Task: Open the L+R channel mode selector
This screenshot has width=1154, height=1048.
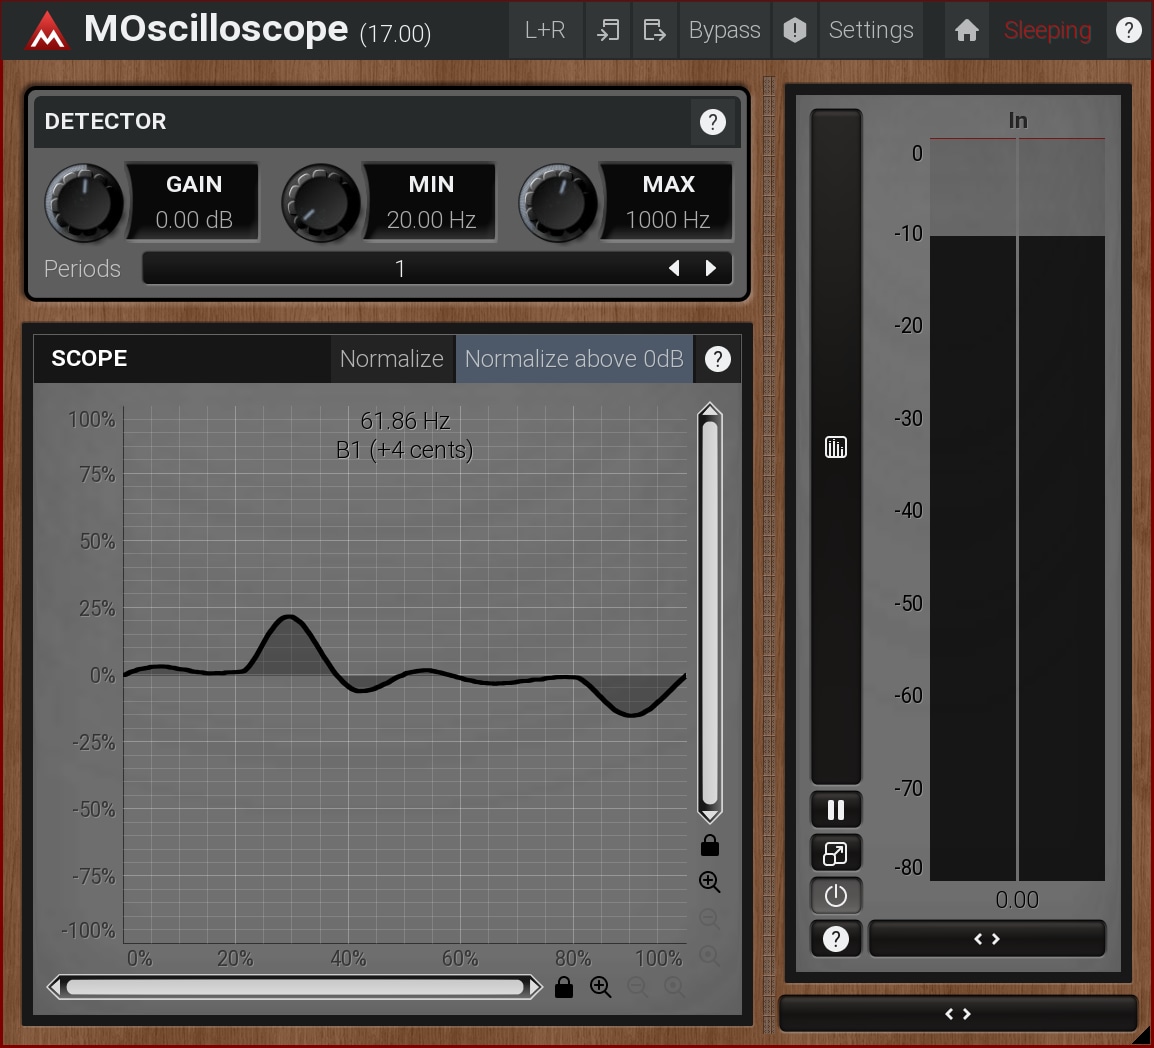Action: click(x=545, y=30)
